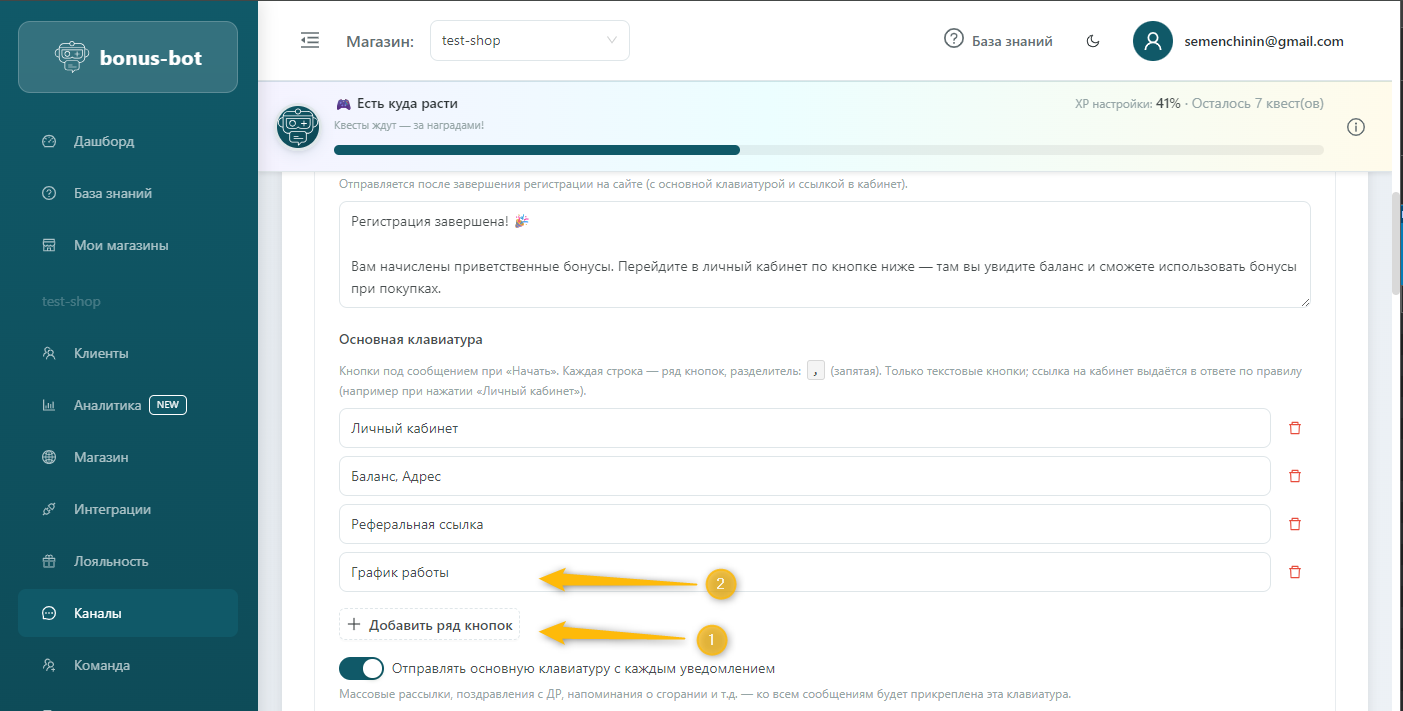The image size is (1403, 711).
Task: Open Аналитика section
Action: pos(128,405)
